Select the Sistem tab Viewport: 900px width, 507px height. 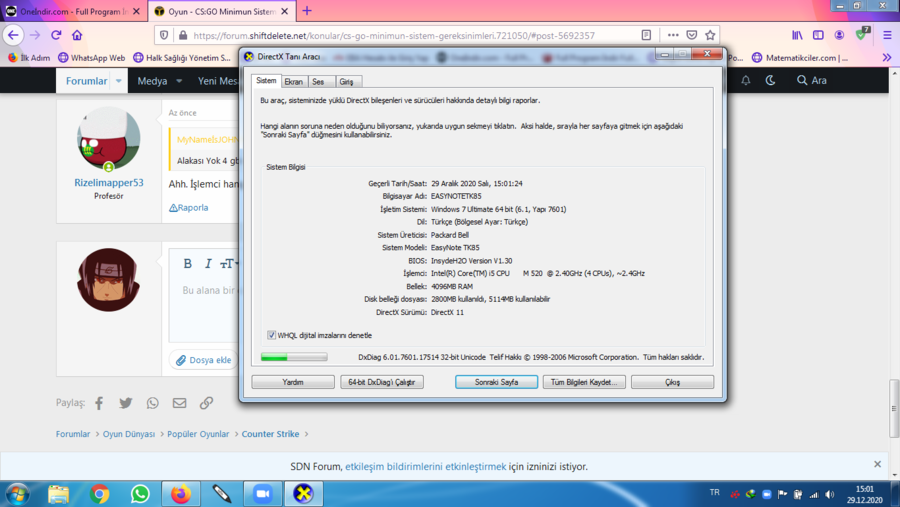pos(266,81)
